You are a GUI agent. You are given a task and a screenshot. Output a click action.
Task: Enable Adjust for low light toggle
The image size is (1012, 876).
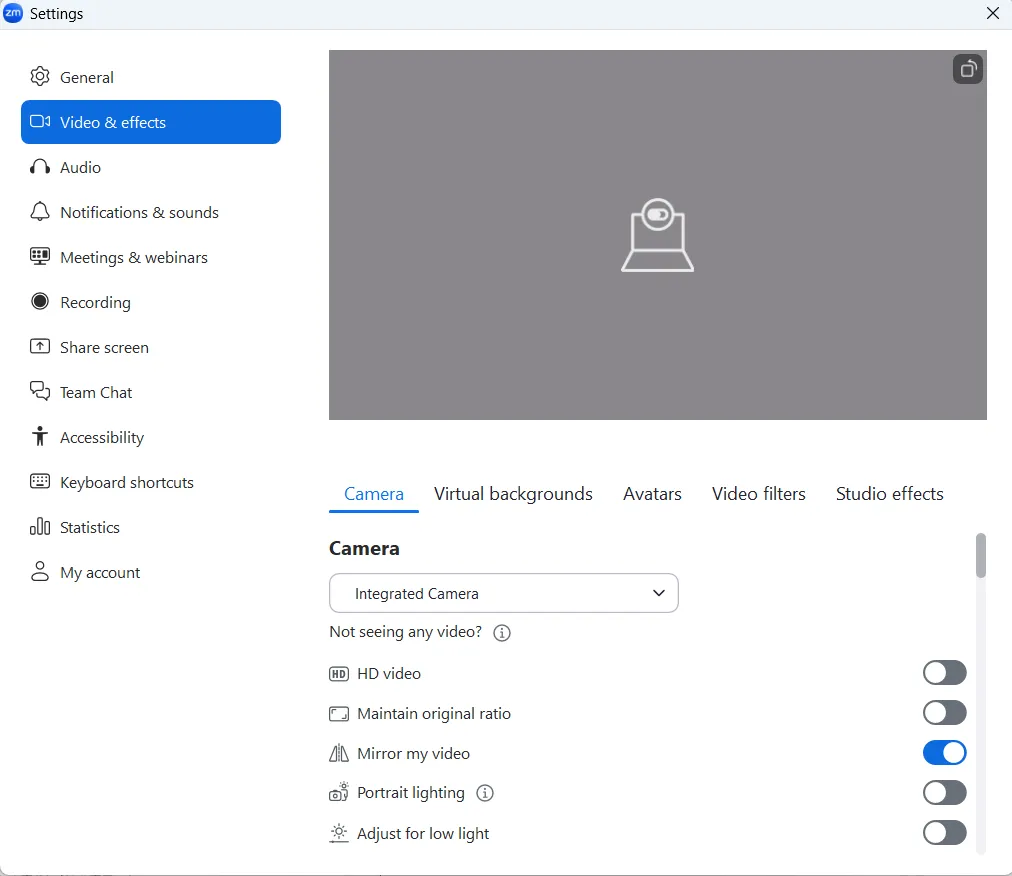click(x=944, y=833)
